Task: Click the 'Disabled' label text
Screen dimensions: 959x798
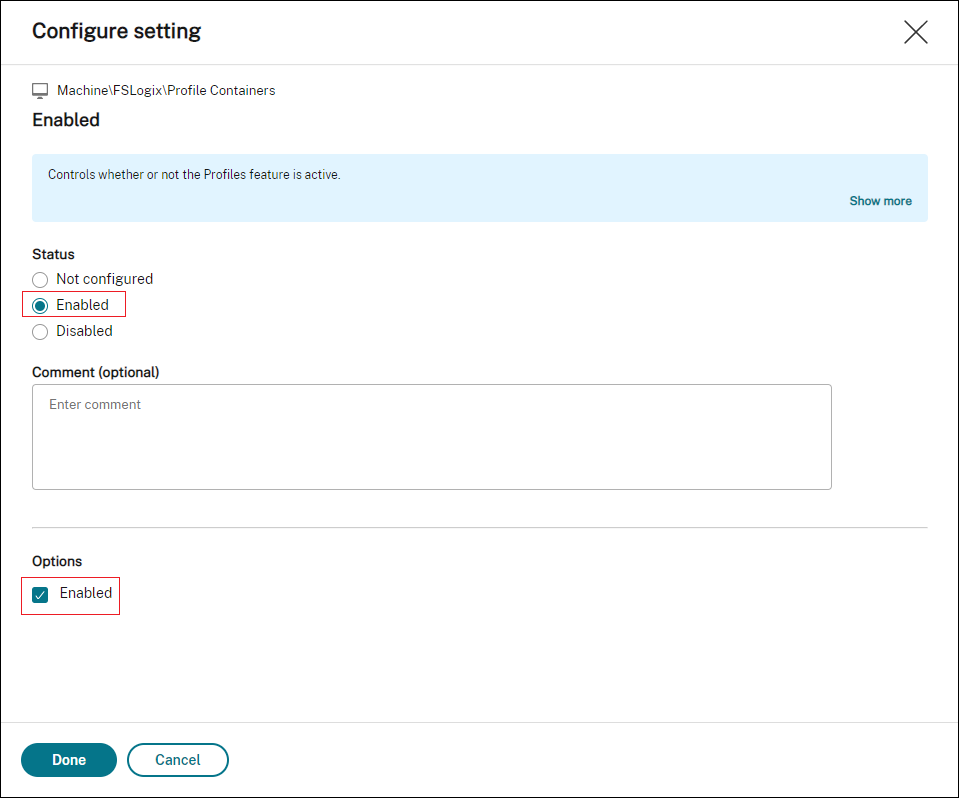Action: tap(84, 331)
